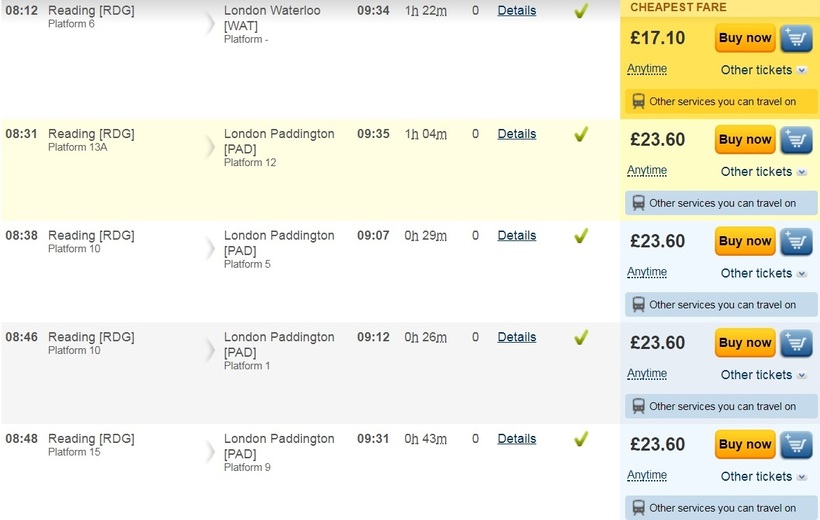Image resolution: width=820 pixels, height=520 pixels.
Task: Add 08:31 train fare to basket
Action: (x=796, y=140)
